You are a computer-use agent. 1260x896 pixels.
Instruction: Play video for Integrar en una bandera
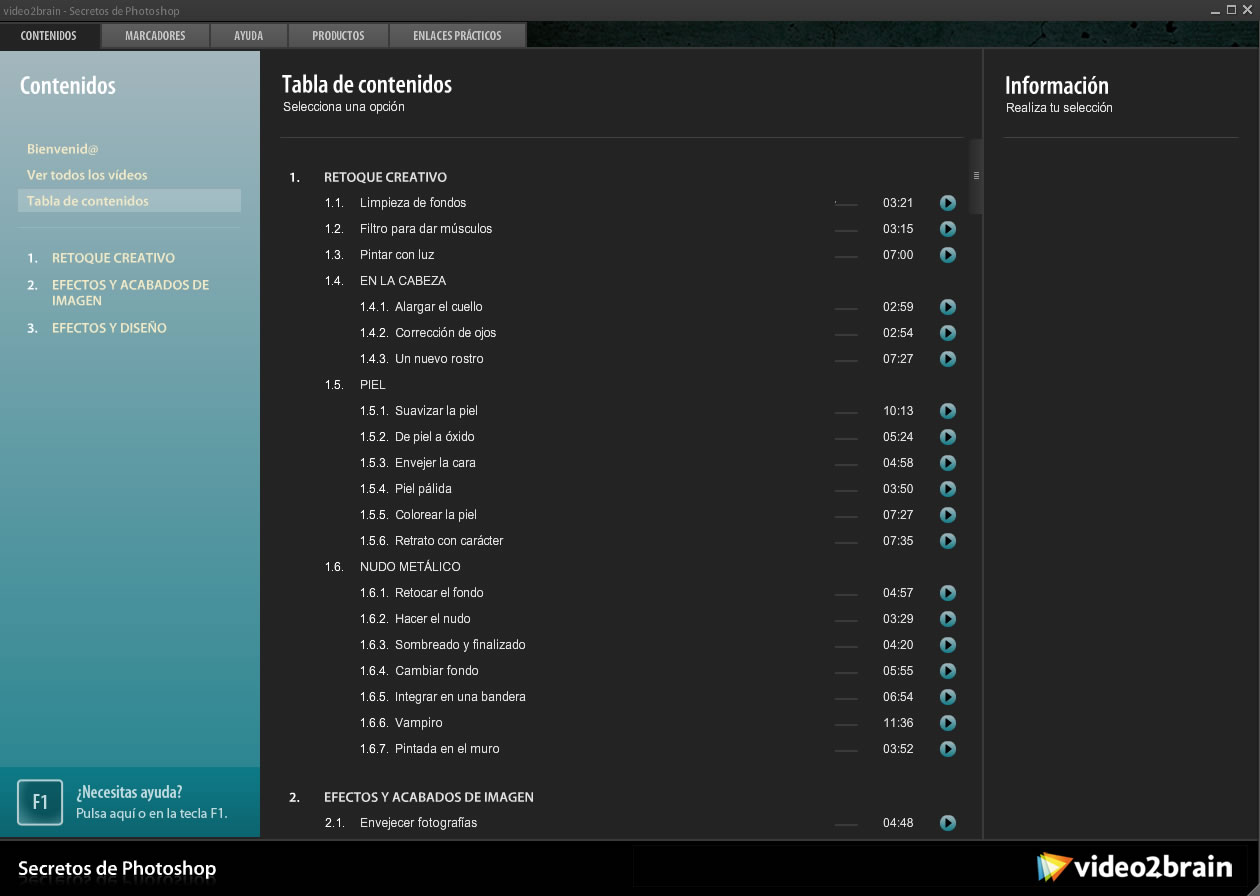[x=948, y=697]
